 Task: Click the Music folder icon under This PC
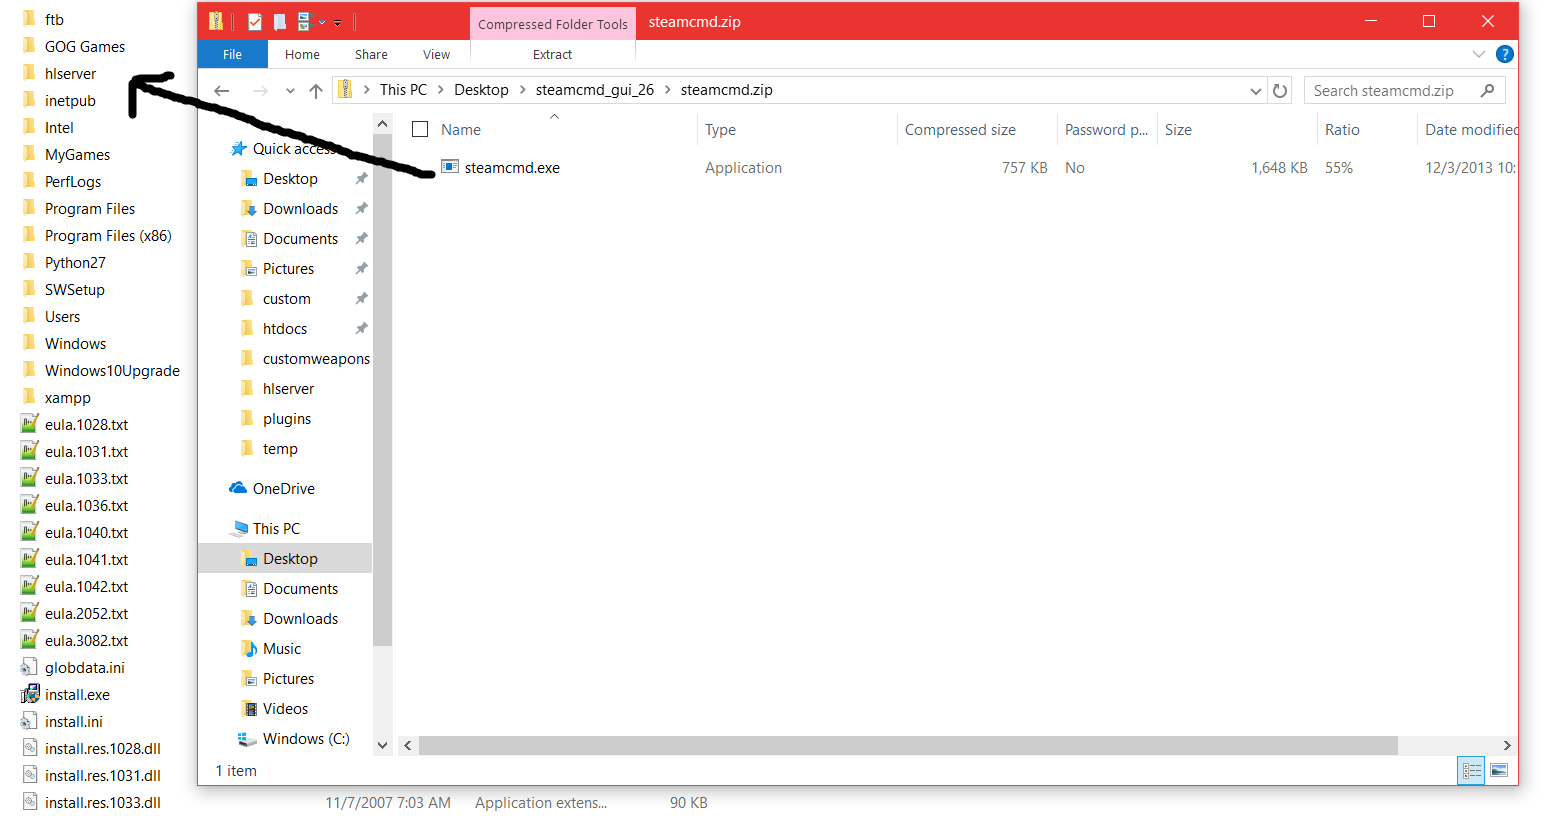coord(249,648)
